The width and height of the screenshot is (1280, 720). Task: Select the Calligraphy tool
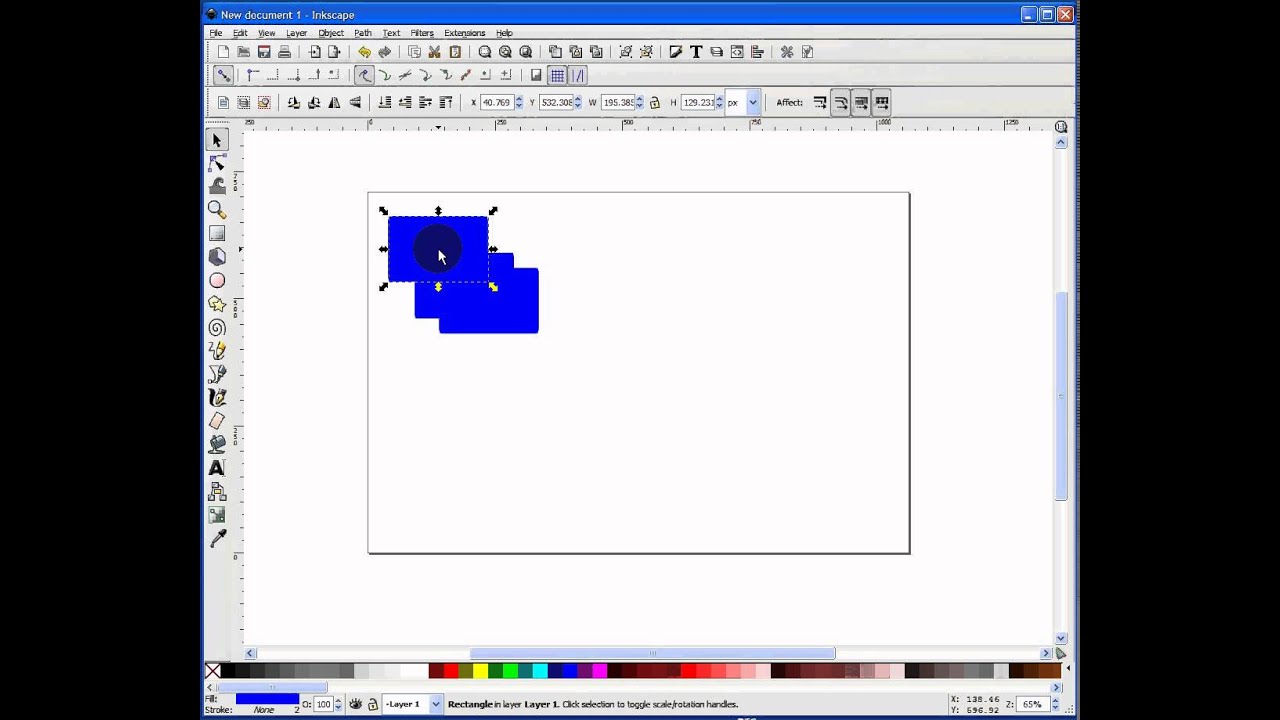[x=217, y=398]
